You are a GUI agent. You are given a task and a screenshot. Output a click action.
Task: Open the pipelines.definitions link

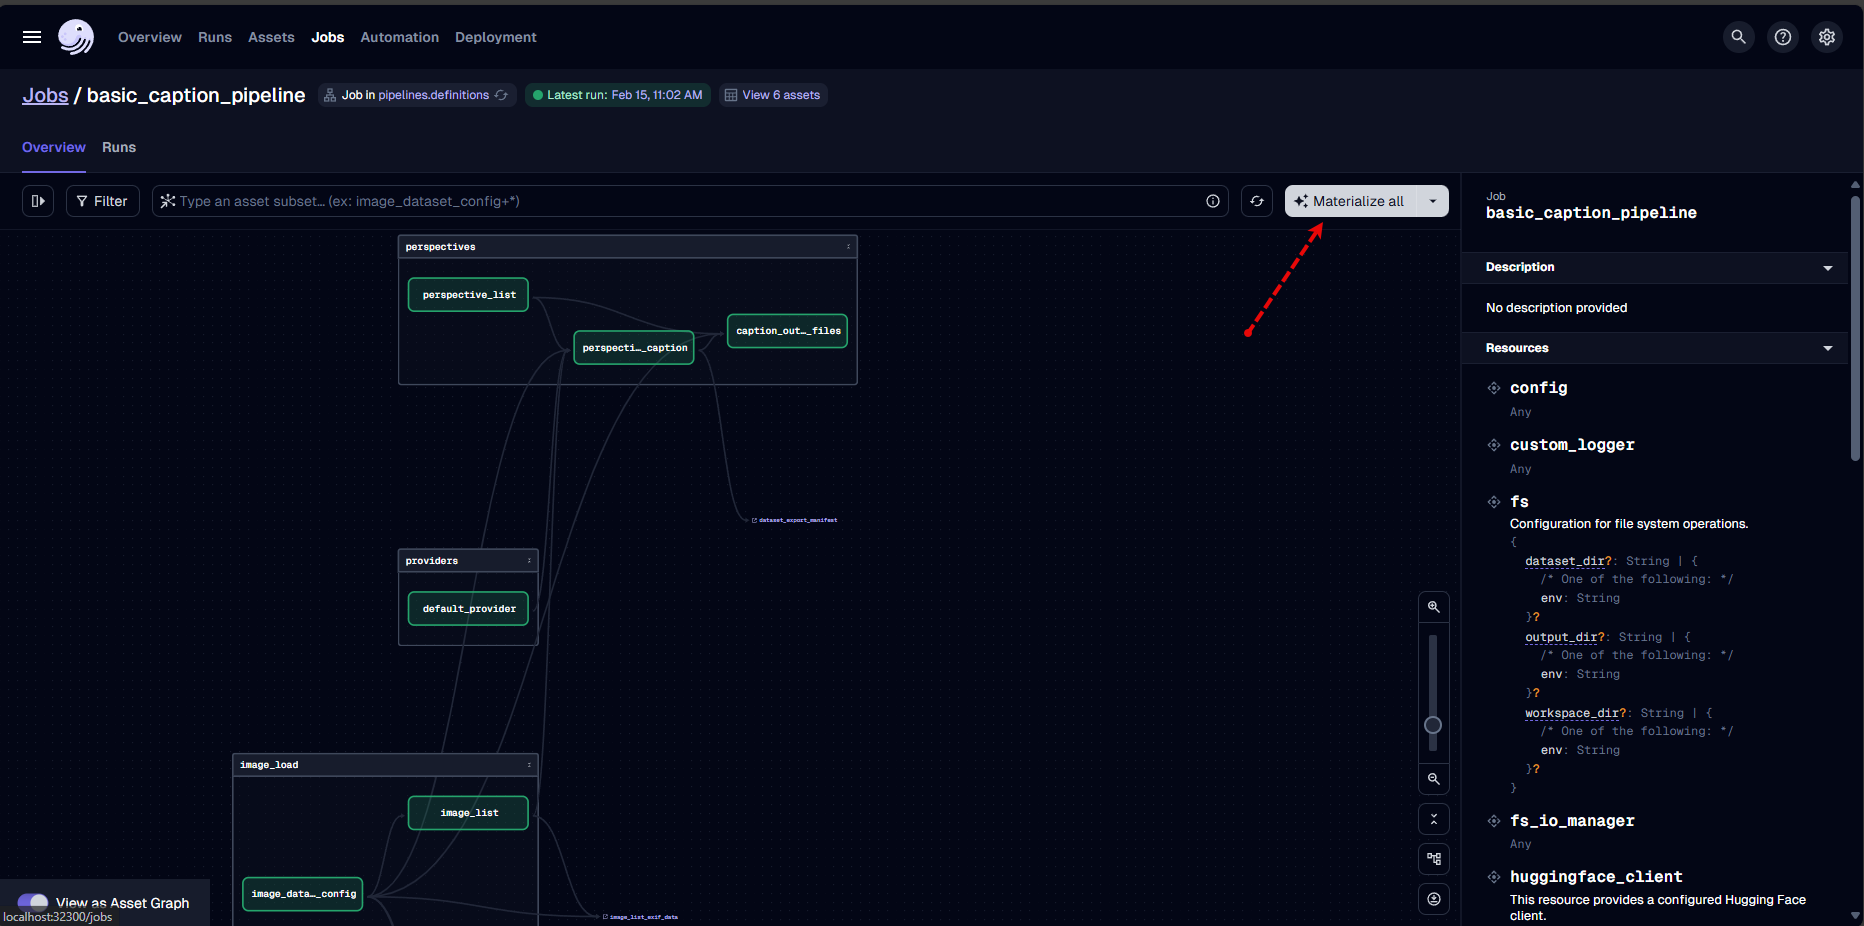coord(433,95)
